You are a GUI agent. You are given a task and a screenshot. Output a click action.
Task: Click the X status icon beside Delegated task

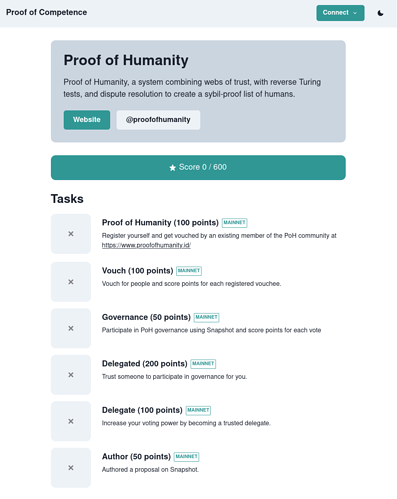coord(71,375)
